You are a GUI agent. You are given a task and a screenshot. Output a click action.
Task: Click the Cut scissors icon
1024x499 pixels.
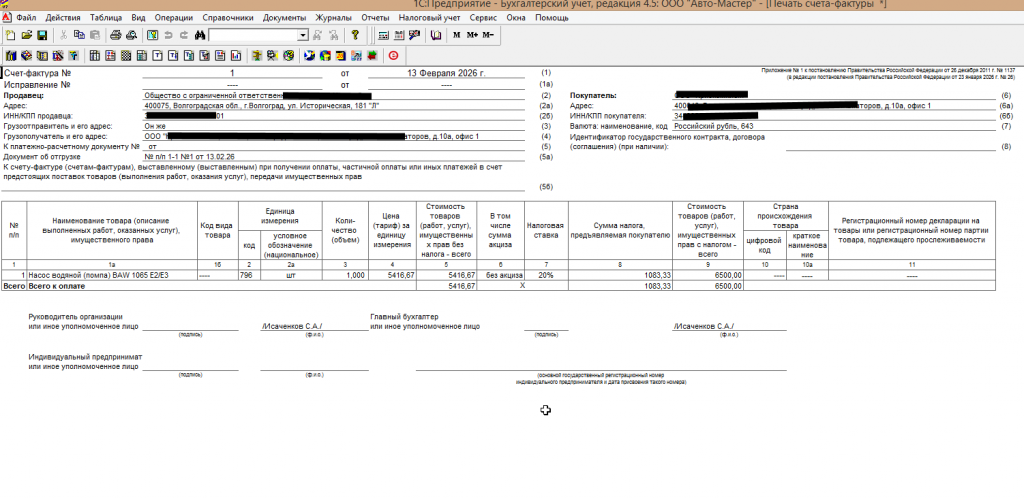coord(63,35)
